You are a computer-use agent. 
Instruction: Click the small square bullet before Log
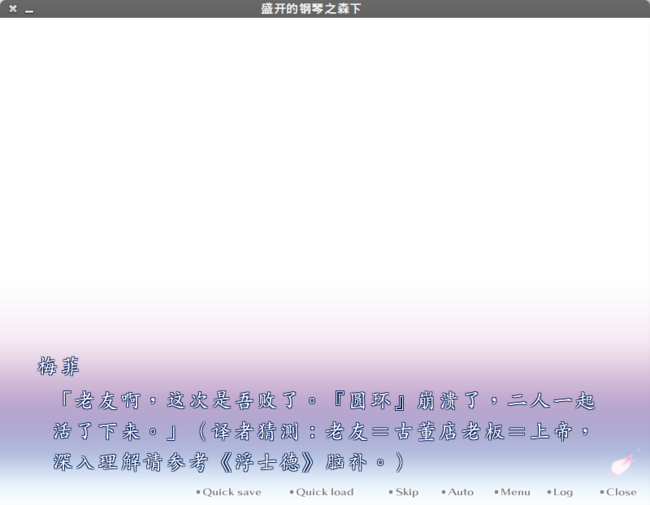click(549, 492)
